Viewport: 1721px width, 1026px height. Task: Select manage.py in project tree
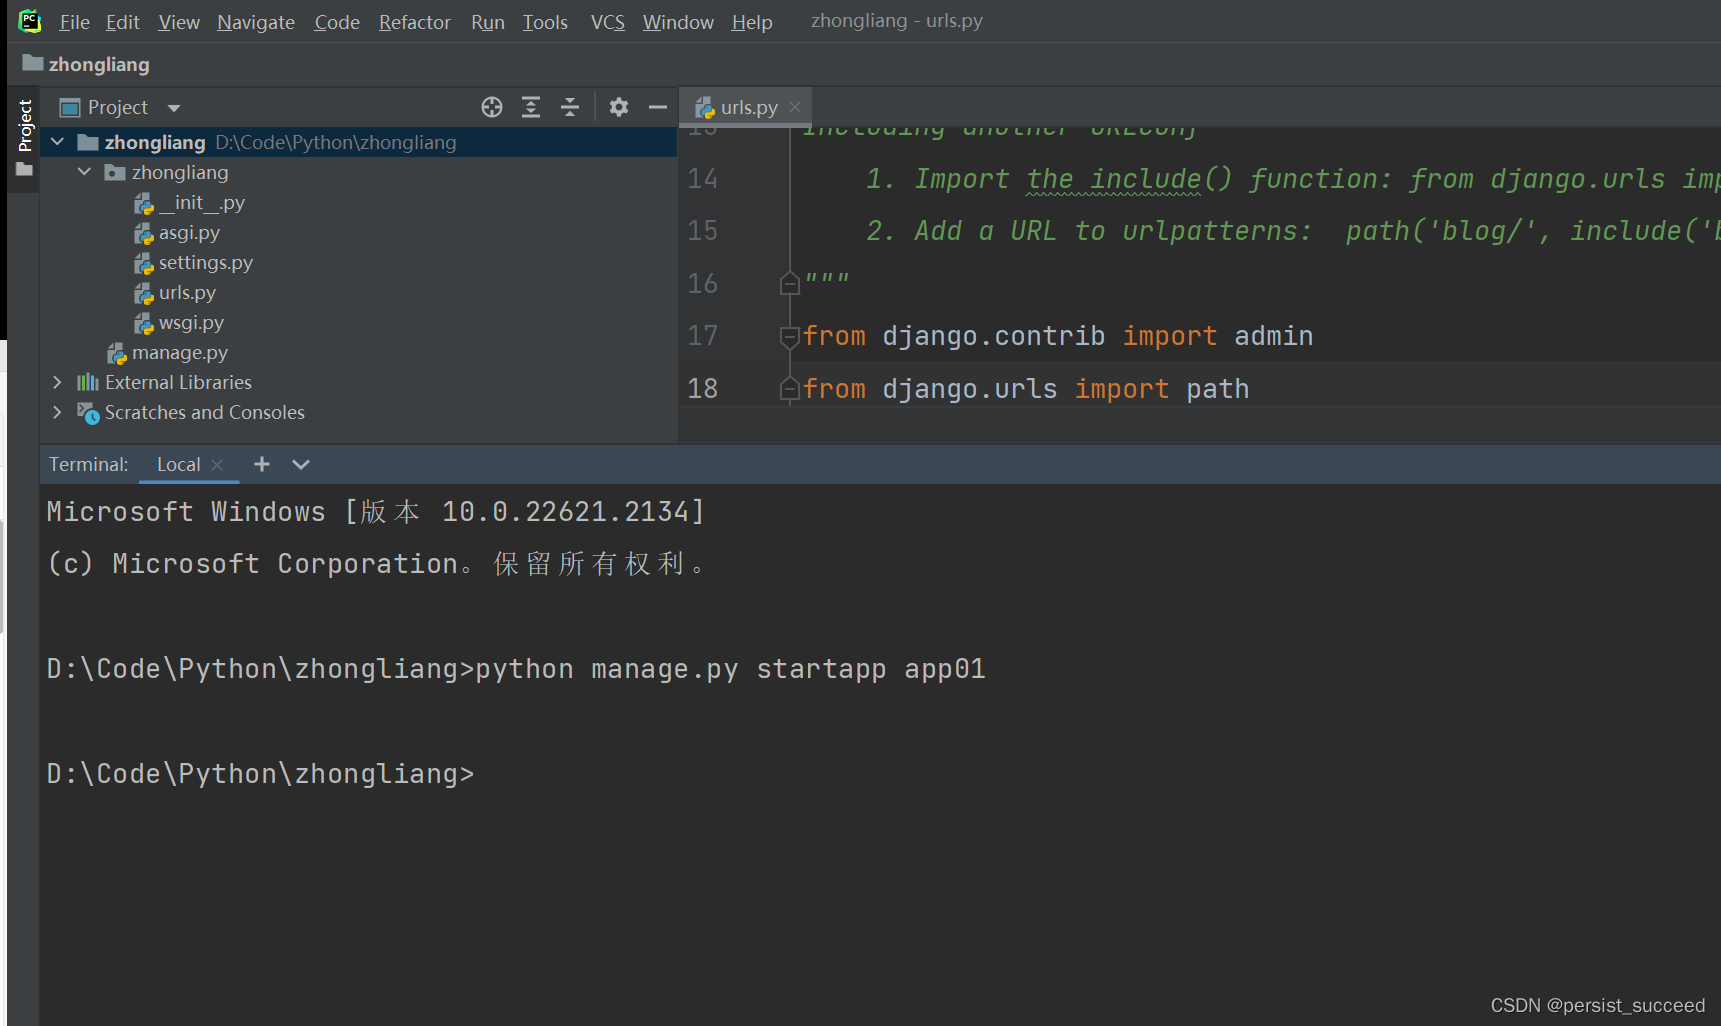(180, 352)
